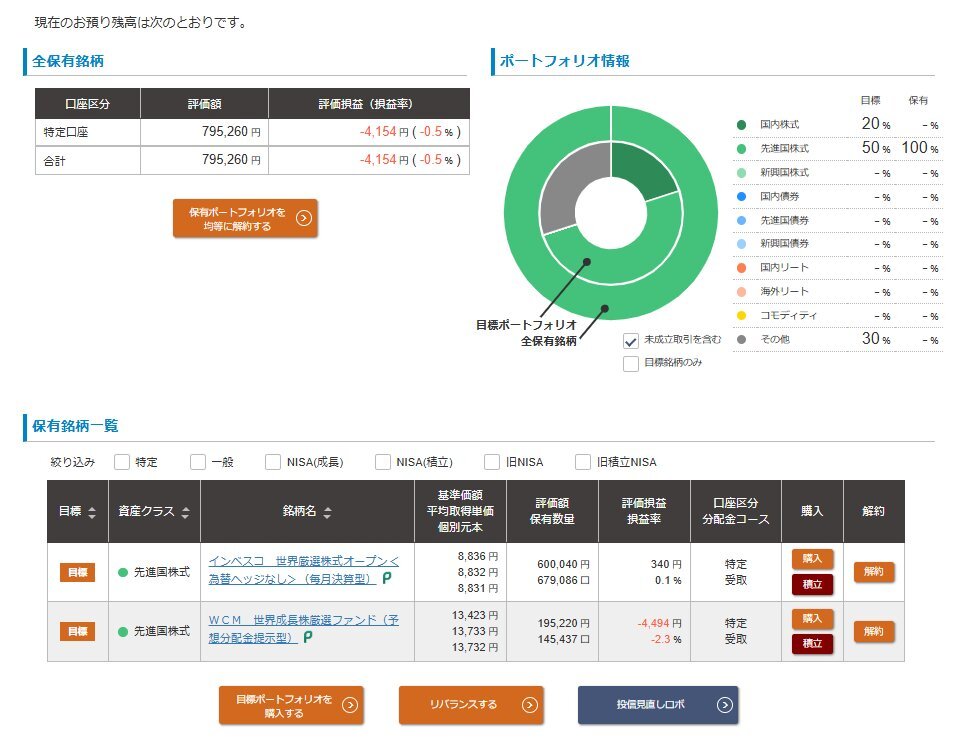Click the sort arrows in the 目標 column header

(92, 512)
